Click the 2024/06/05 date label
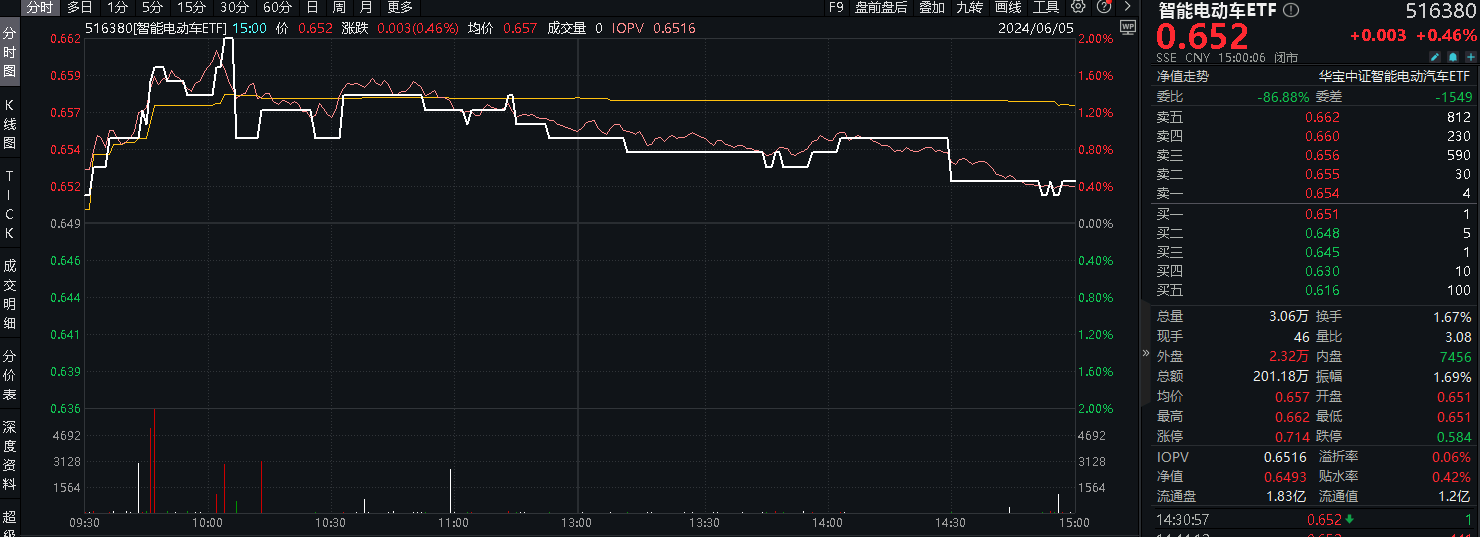1480x537 pixels. click(1034, 28)
